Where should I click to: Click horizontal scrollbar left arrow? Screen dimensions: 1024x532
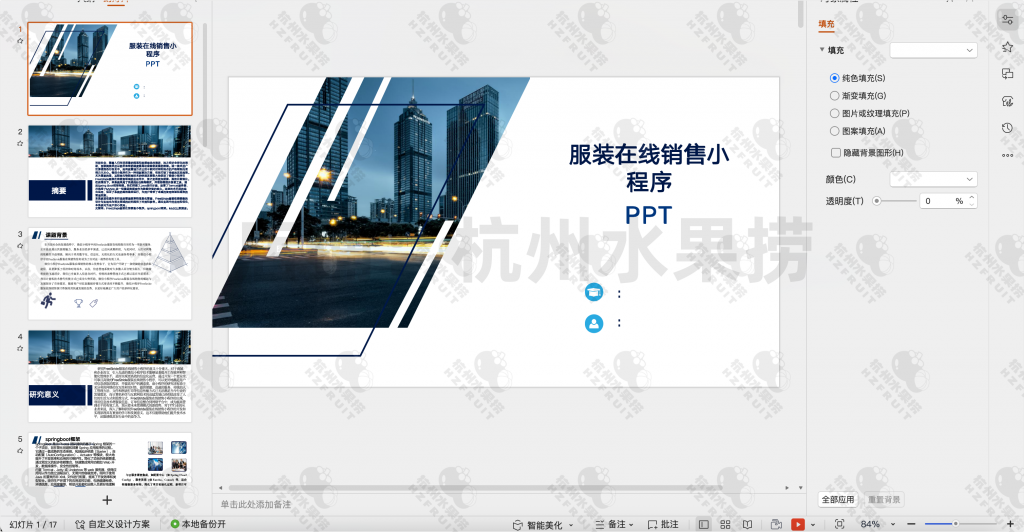point(220,488)
